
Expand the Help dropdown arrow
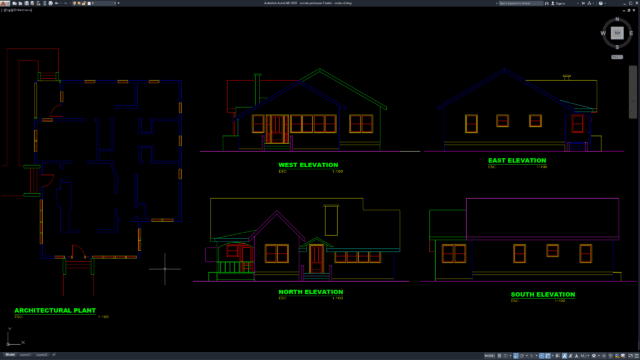(x=605, y=3)
